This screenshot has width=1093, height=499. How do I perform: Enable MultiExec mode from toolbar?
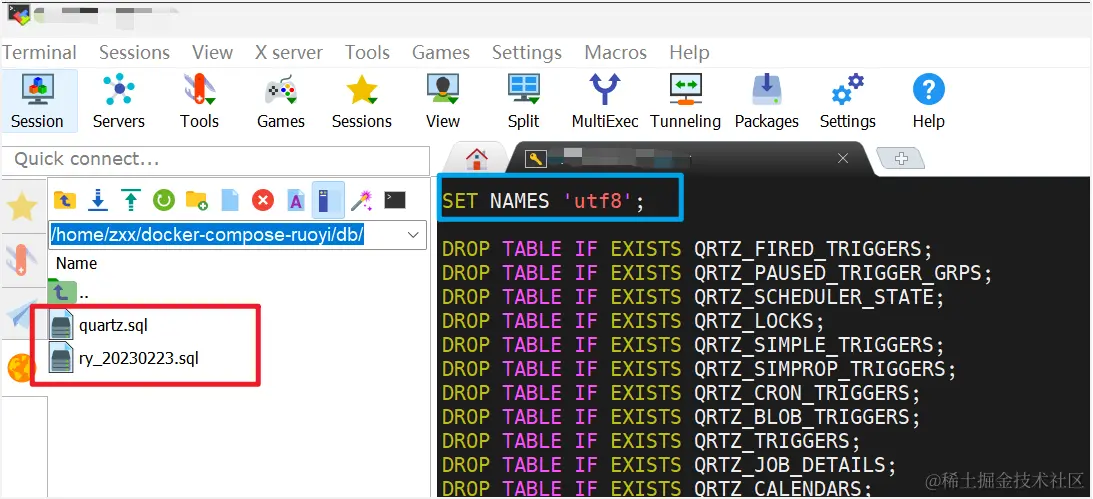click(604, 101)
